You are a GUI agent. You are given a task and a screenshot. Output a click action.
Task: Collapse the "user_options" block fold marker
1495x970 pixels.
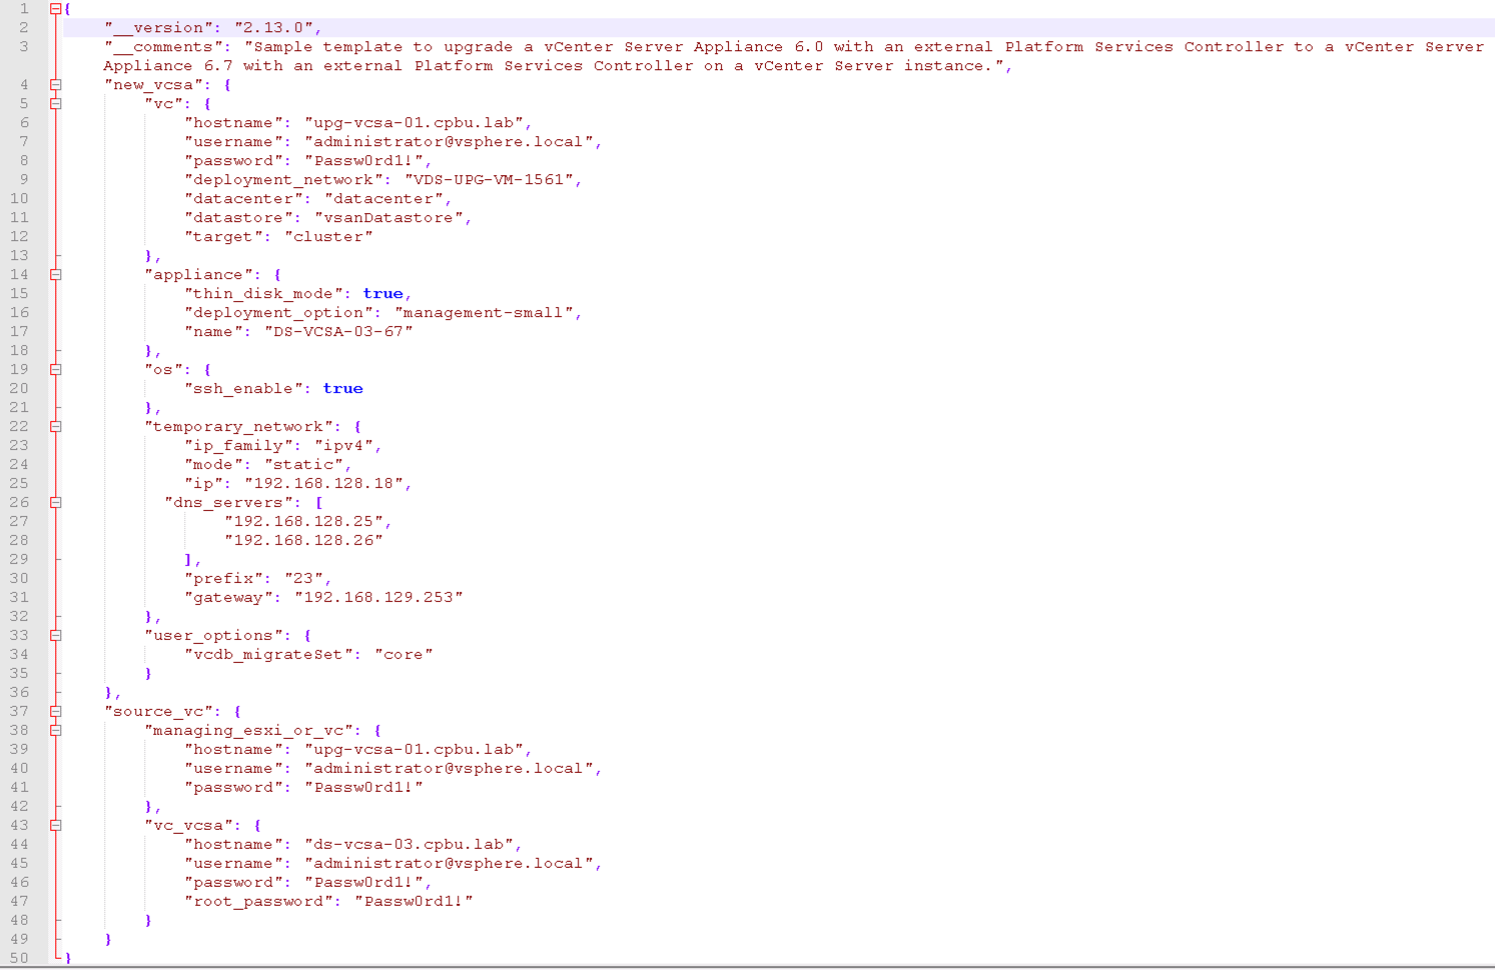[x=56, y=636]
